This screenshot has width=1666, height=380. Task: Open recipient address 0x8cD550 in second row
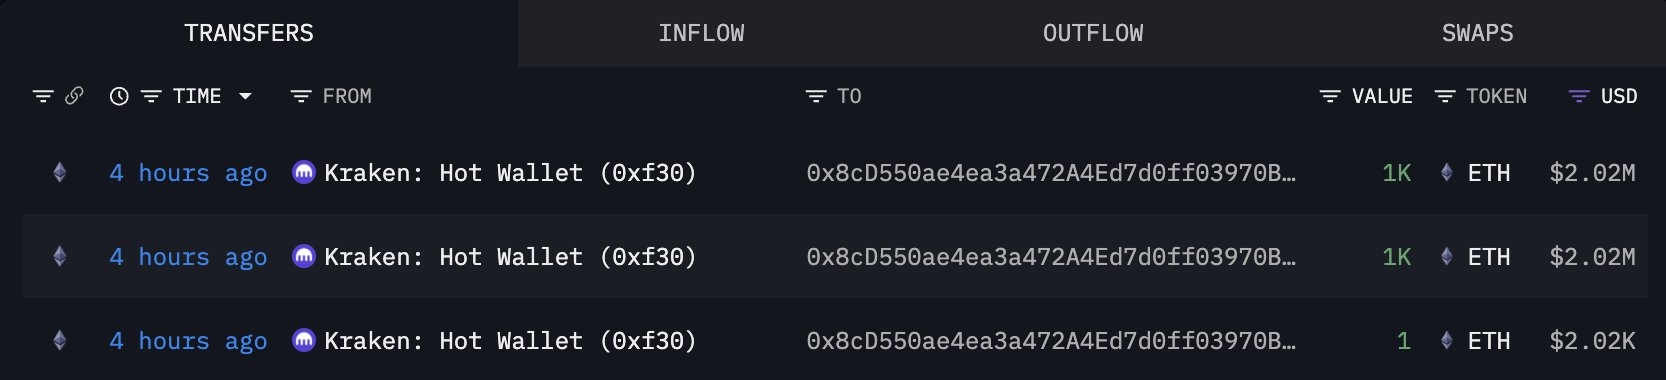(1051, 257)
